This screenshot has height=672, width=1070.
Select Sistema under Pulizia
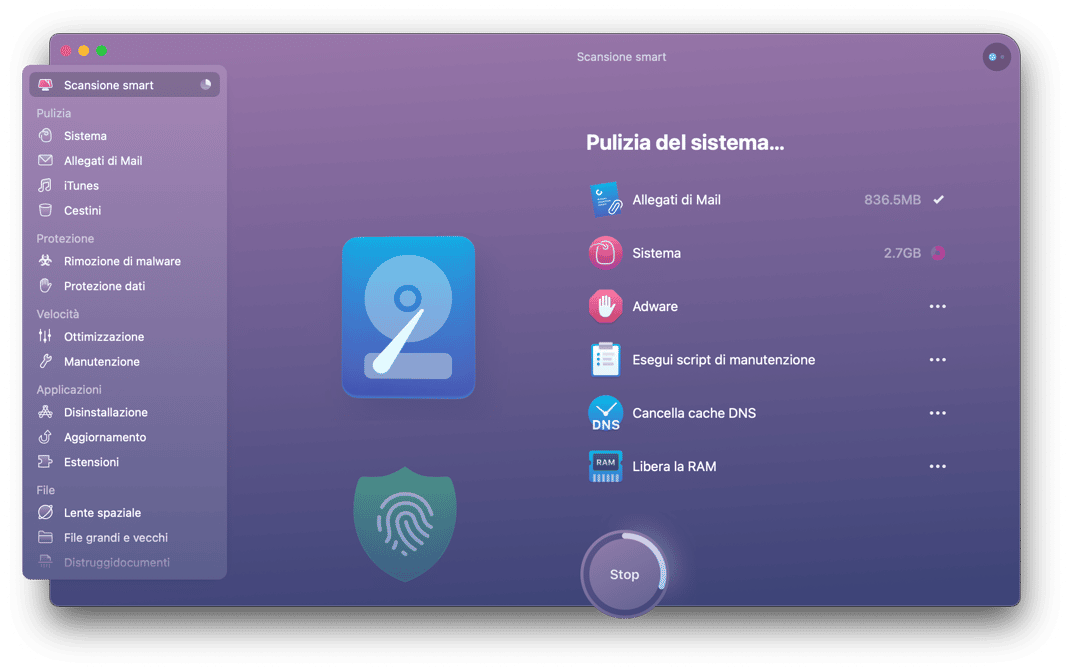pyautogui.click(x=124, y=135)
